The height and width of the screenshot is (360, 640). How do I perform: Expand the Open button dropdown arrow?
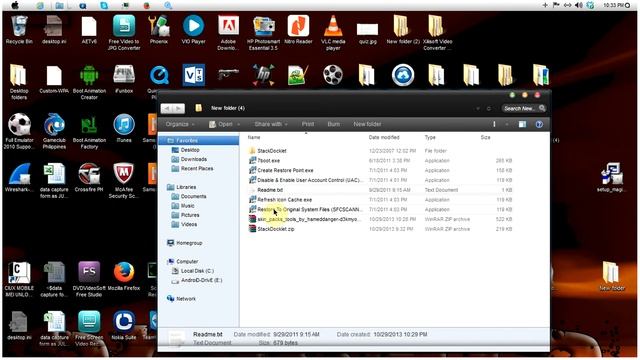(238, 124)
